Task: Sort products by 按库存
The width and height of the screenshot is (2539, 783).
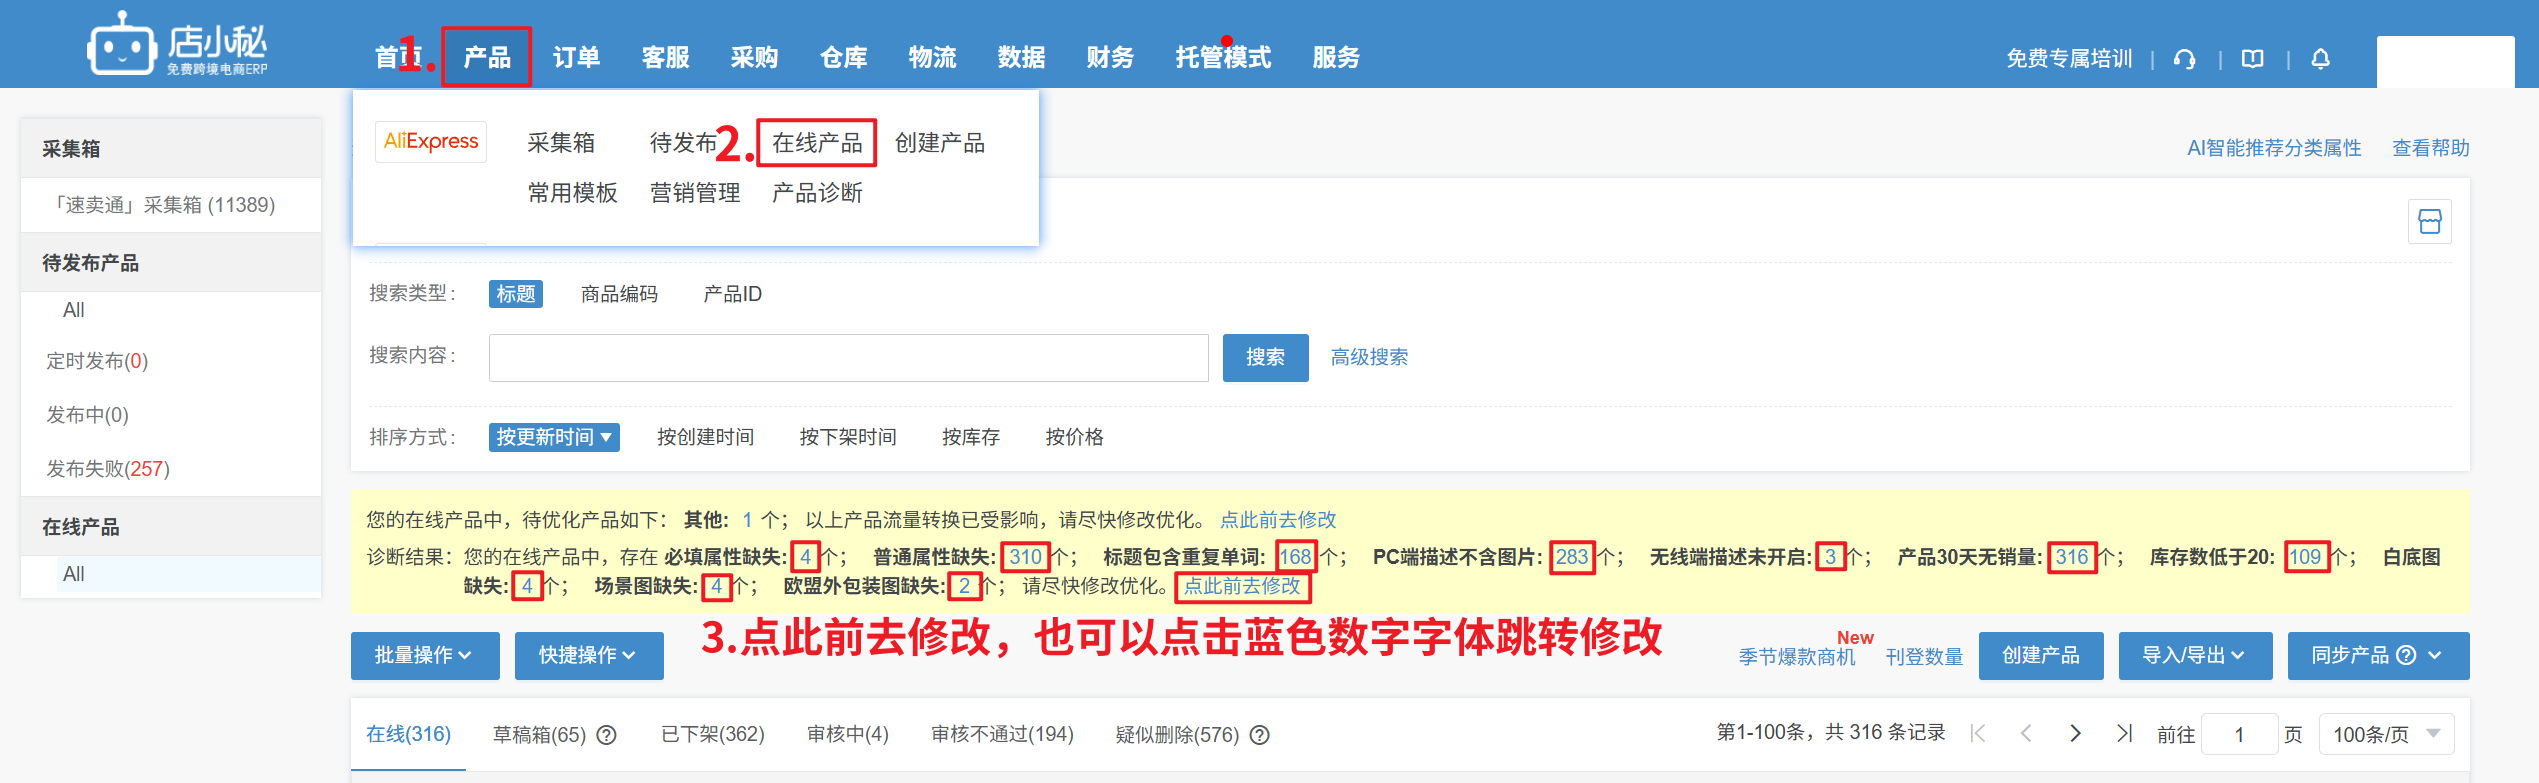Action: [970, 437]
